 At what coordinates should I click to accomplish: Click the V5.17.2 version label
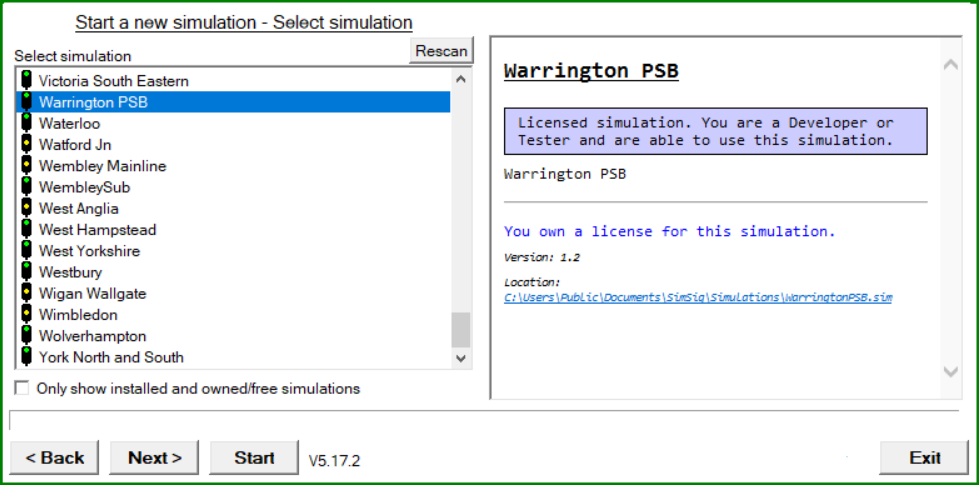tap(334, 461)
